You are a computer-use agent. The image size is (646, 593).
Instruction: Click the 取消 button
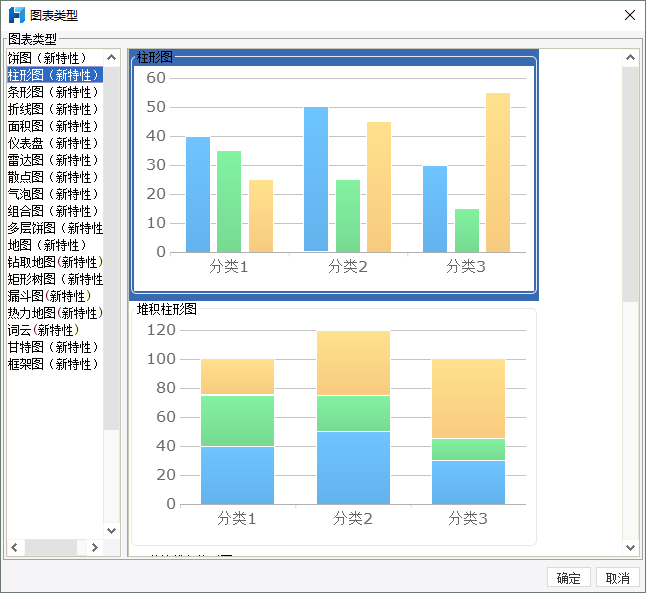tap(618, 578)
